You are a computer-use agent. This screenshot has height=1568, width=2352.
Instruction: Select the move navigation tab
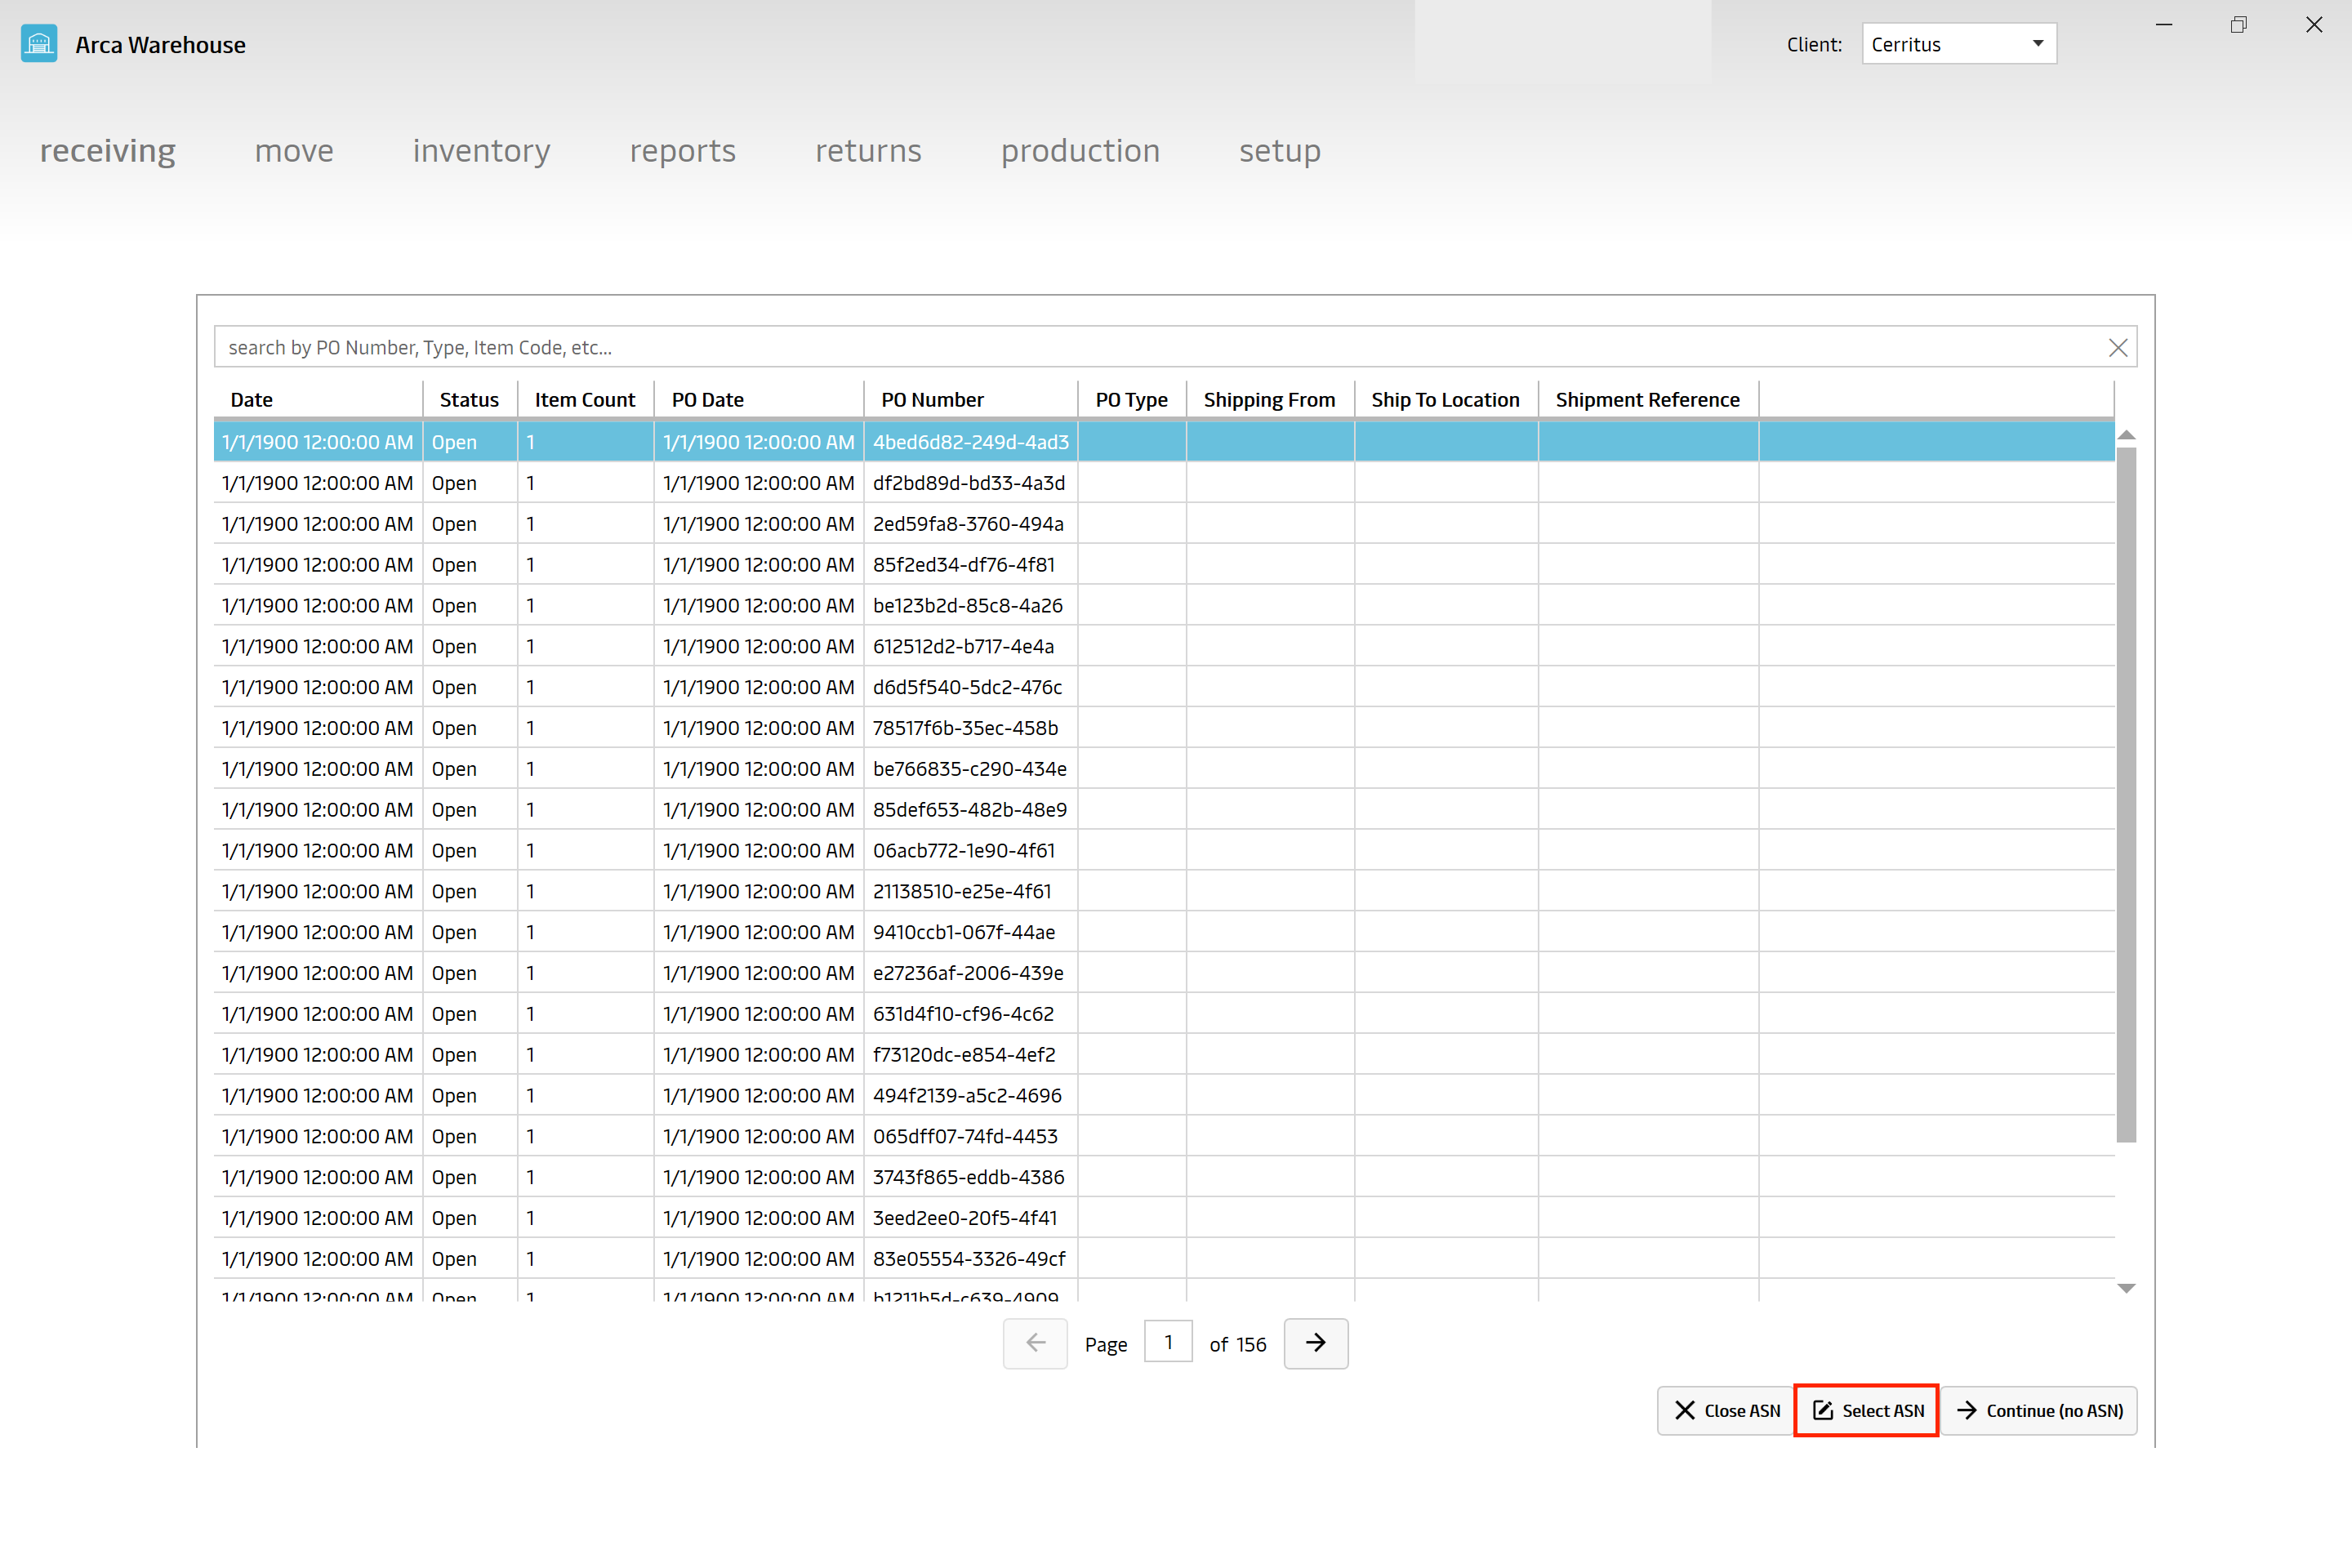coord(294,150)
